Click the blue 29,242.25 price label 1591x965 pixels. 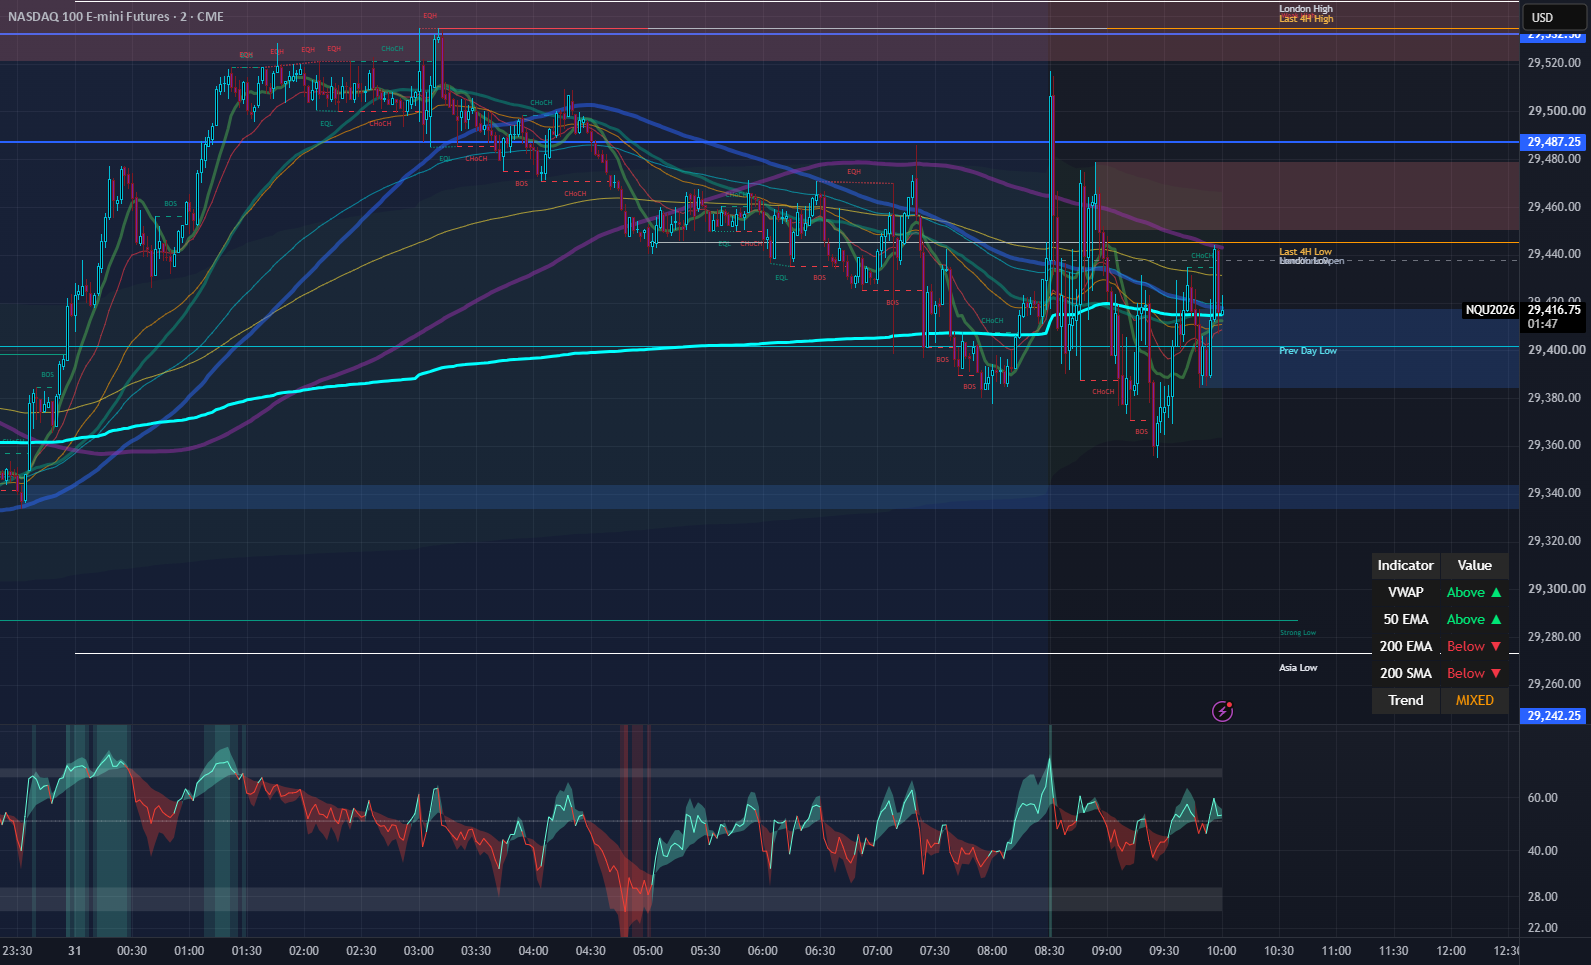[1554, 716]
